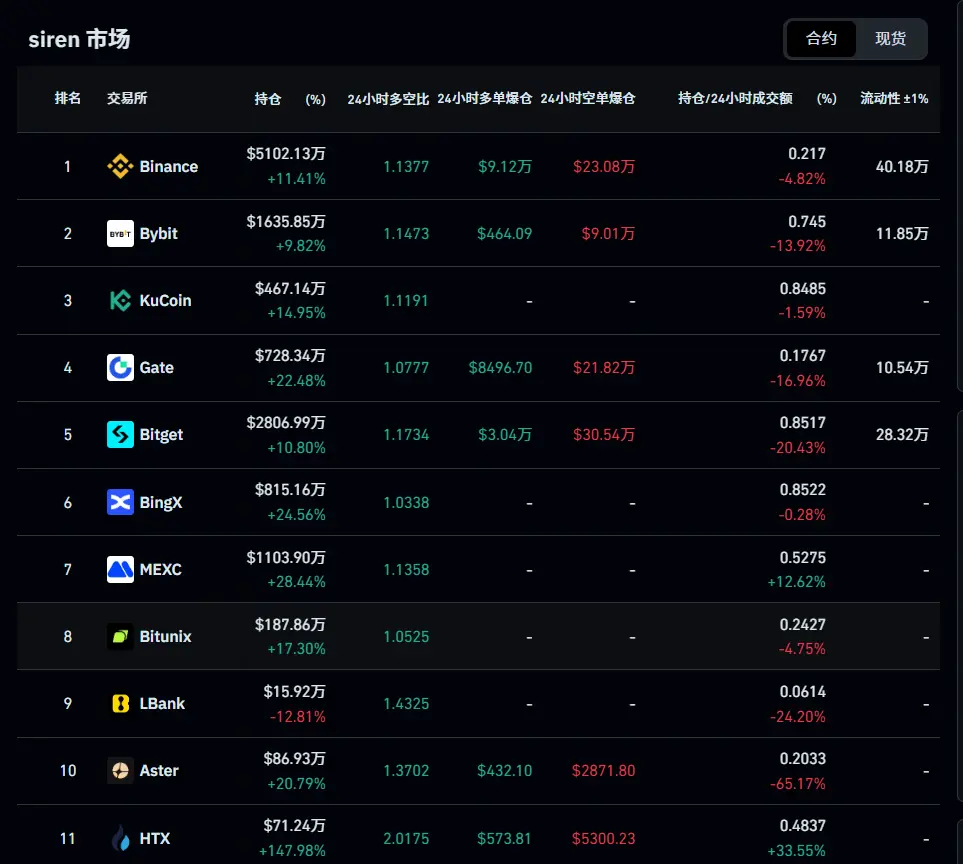
Task: Click Bitunix open interest $187.86万
Action: (290, 625)
